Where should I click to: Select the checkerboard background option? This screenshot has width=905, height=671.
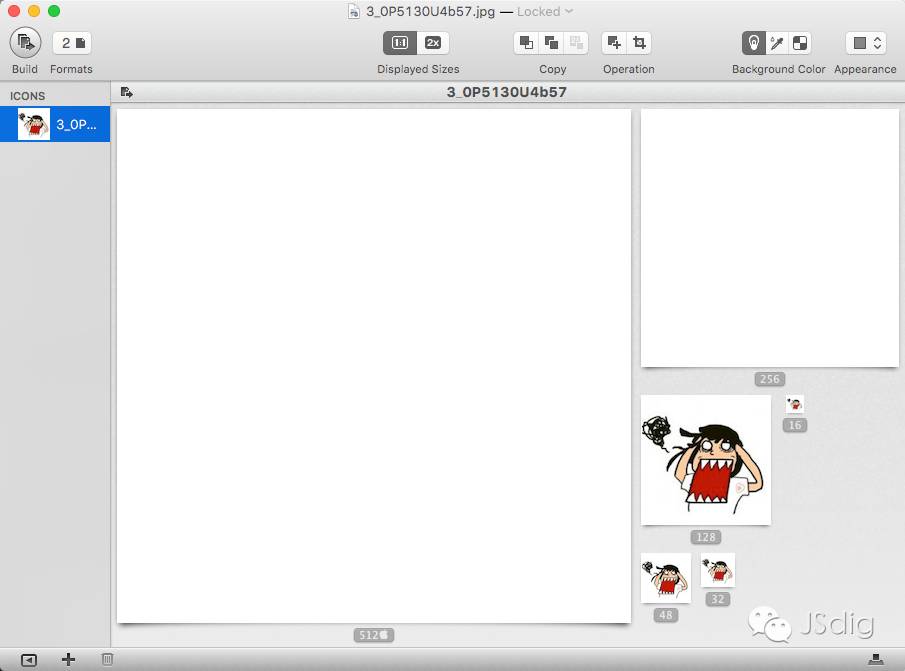800,43
